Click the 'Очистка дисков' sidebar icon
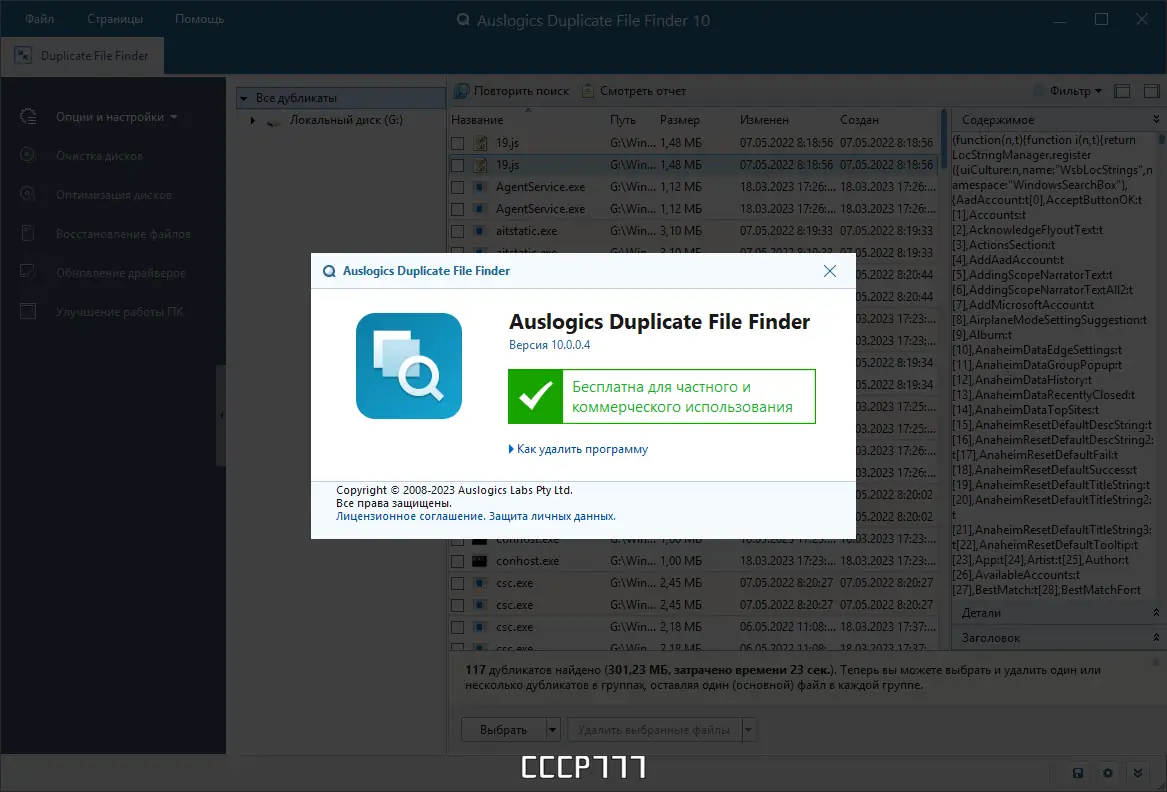Screen dimensions: 1167x792 click(28, 155)
